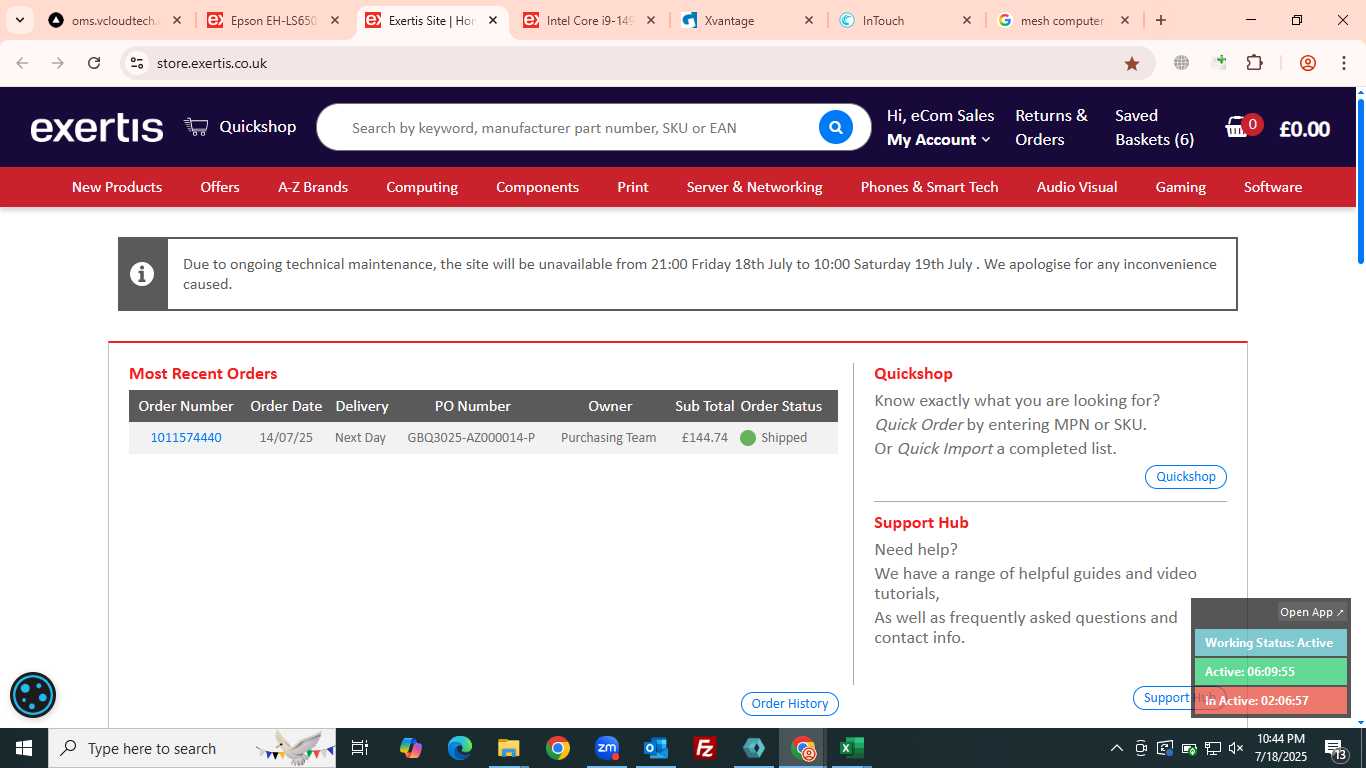1366x768 pixels.
Task: Open Zoom from the taskbar
Action: coord(607,748)
